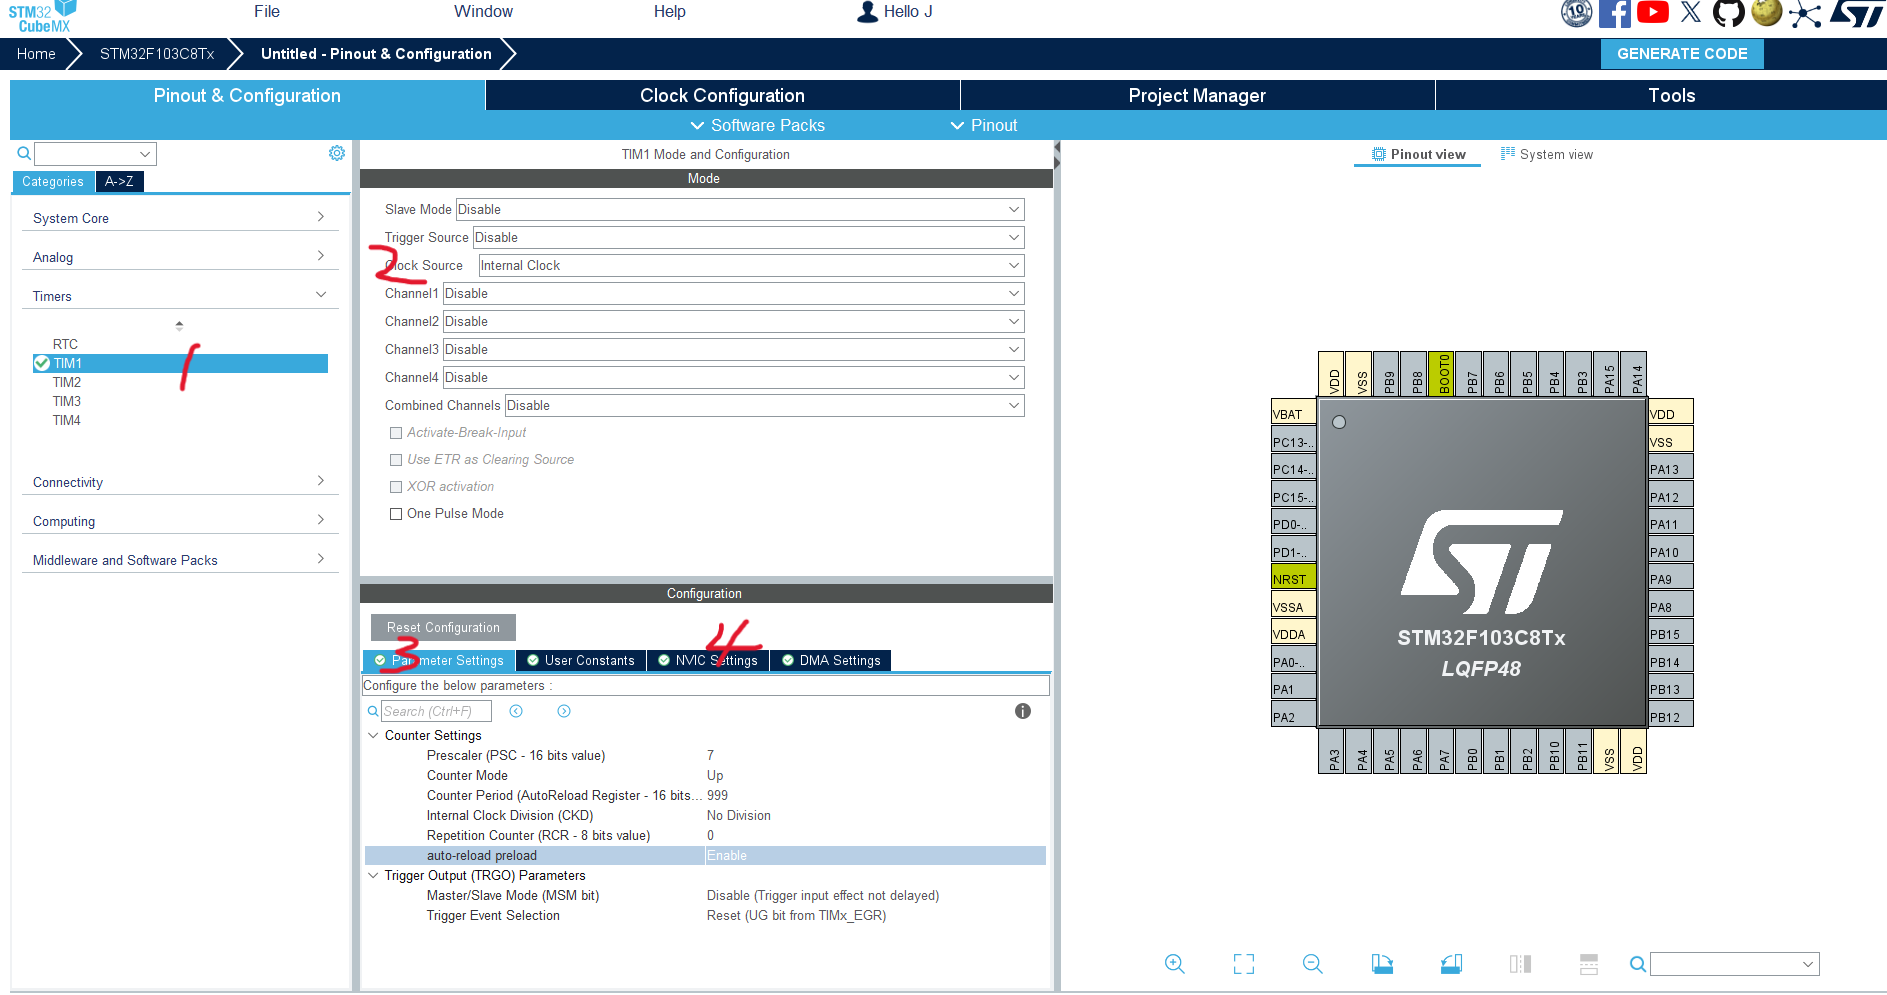
Task: Collapse the Counter Settings group
Action: [373, 735]
